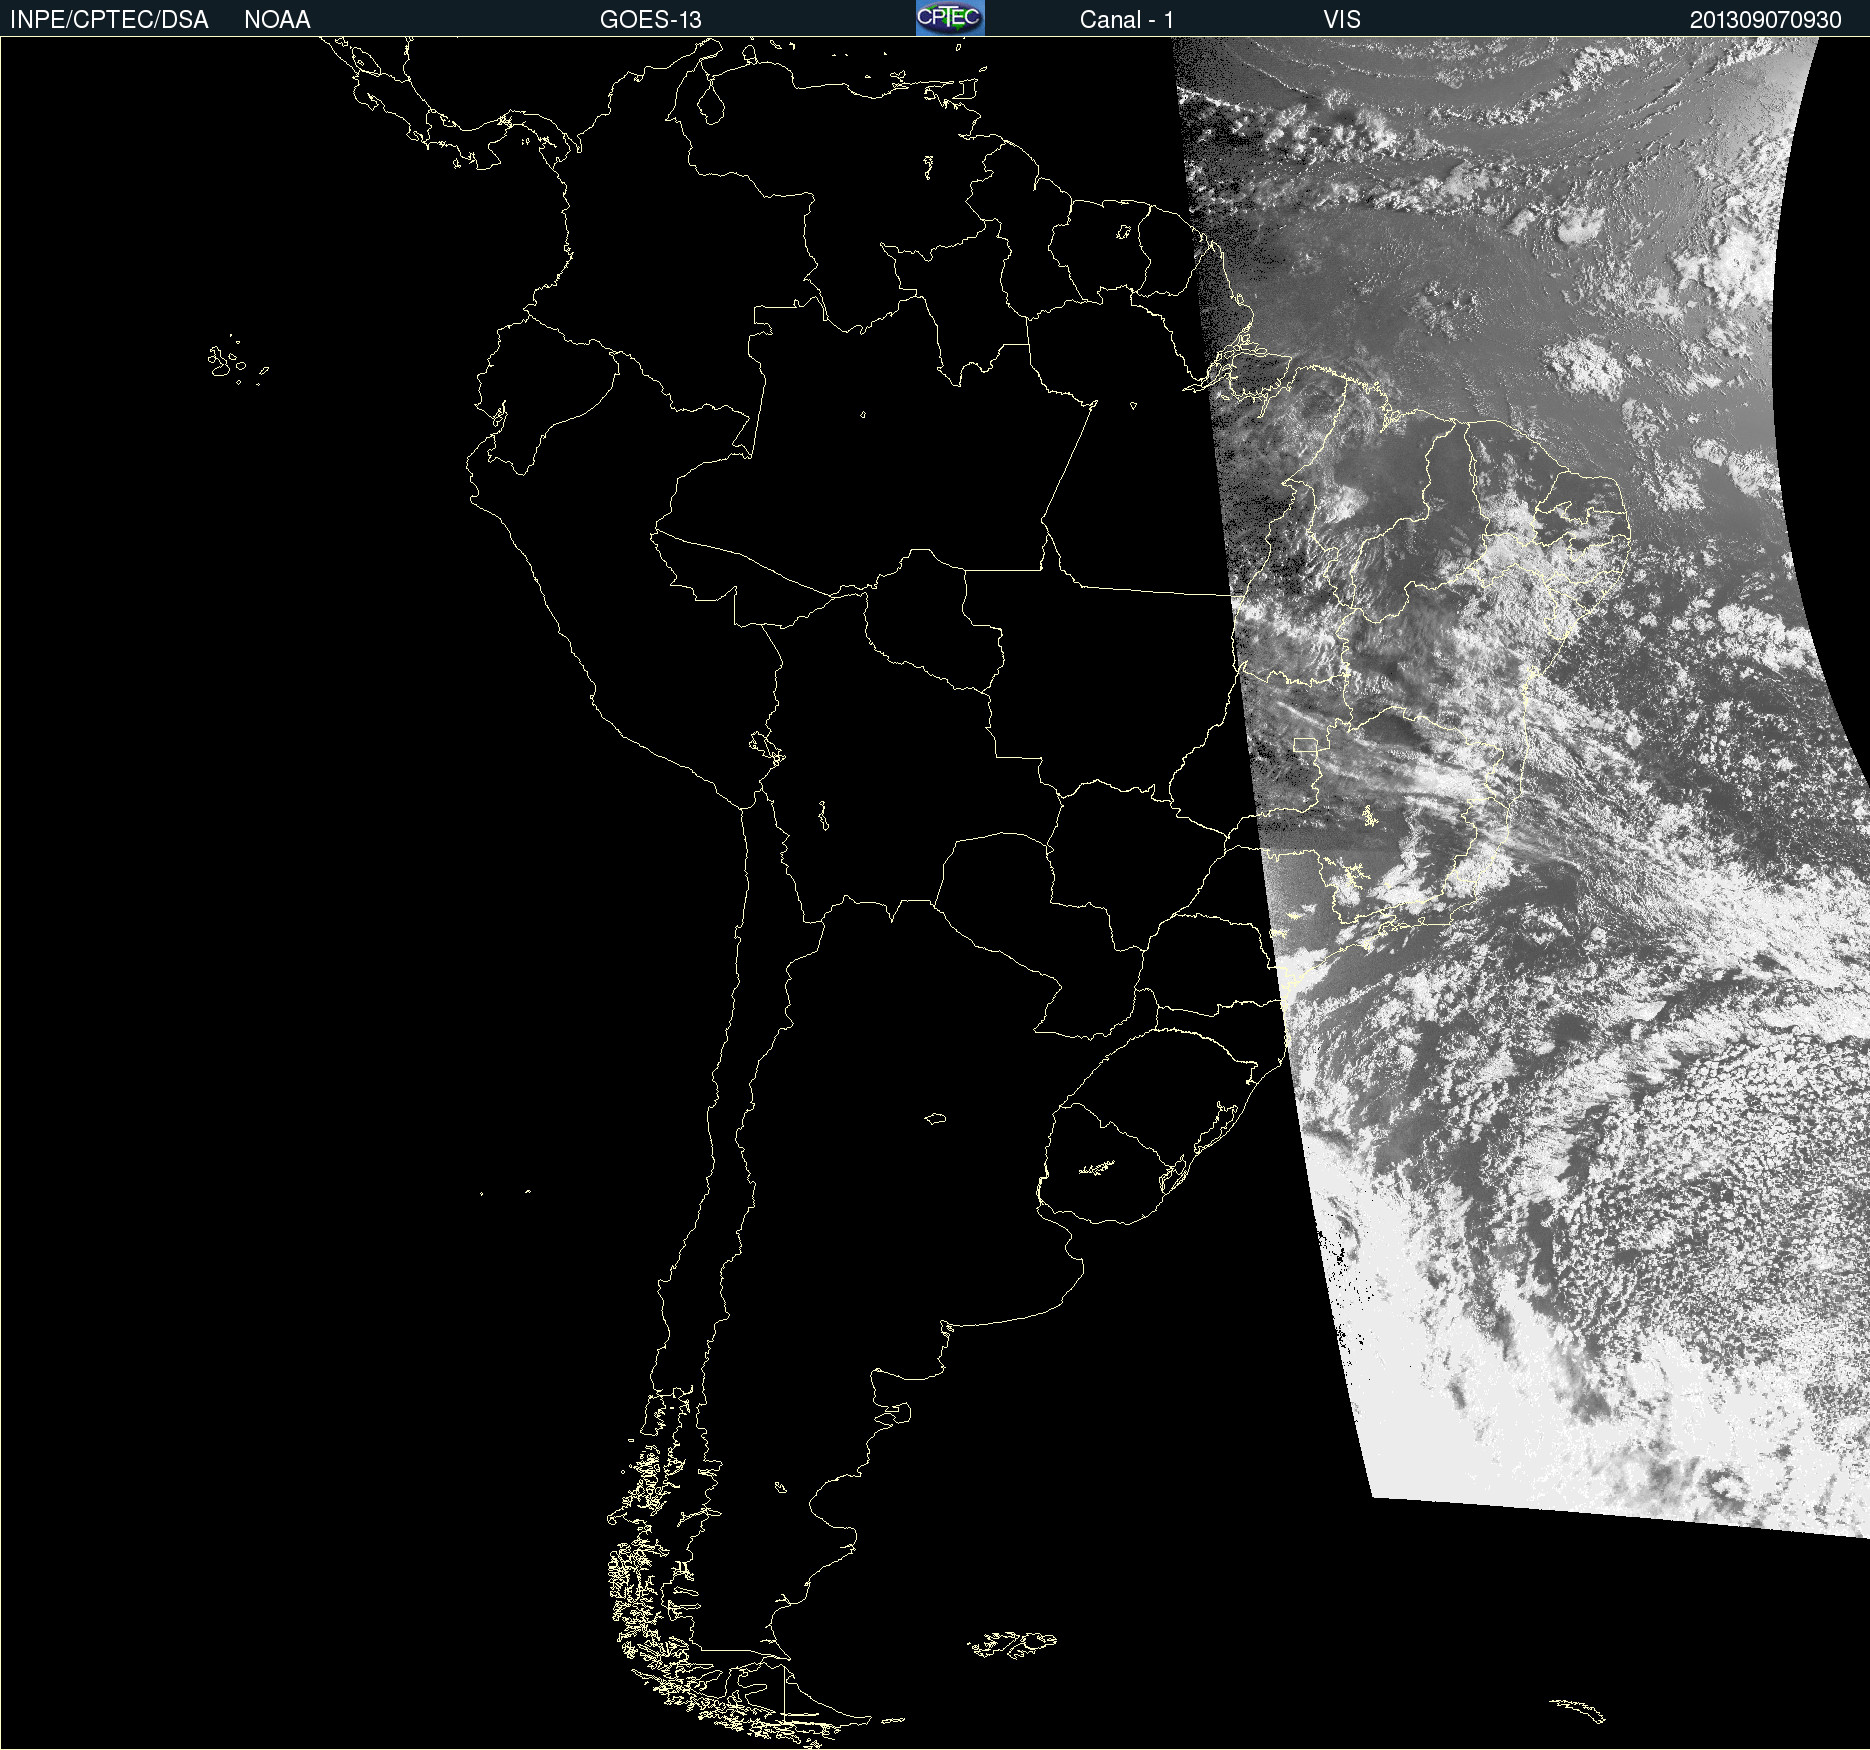
Task: Select the GOES-13 satellite label
Action: [650, 19]
